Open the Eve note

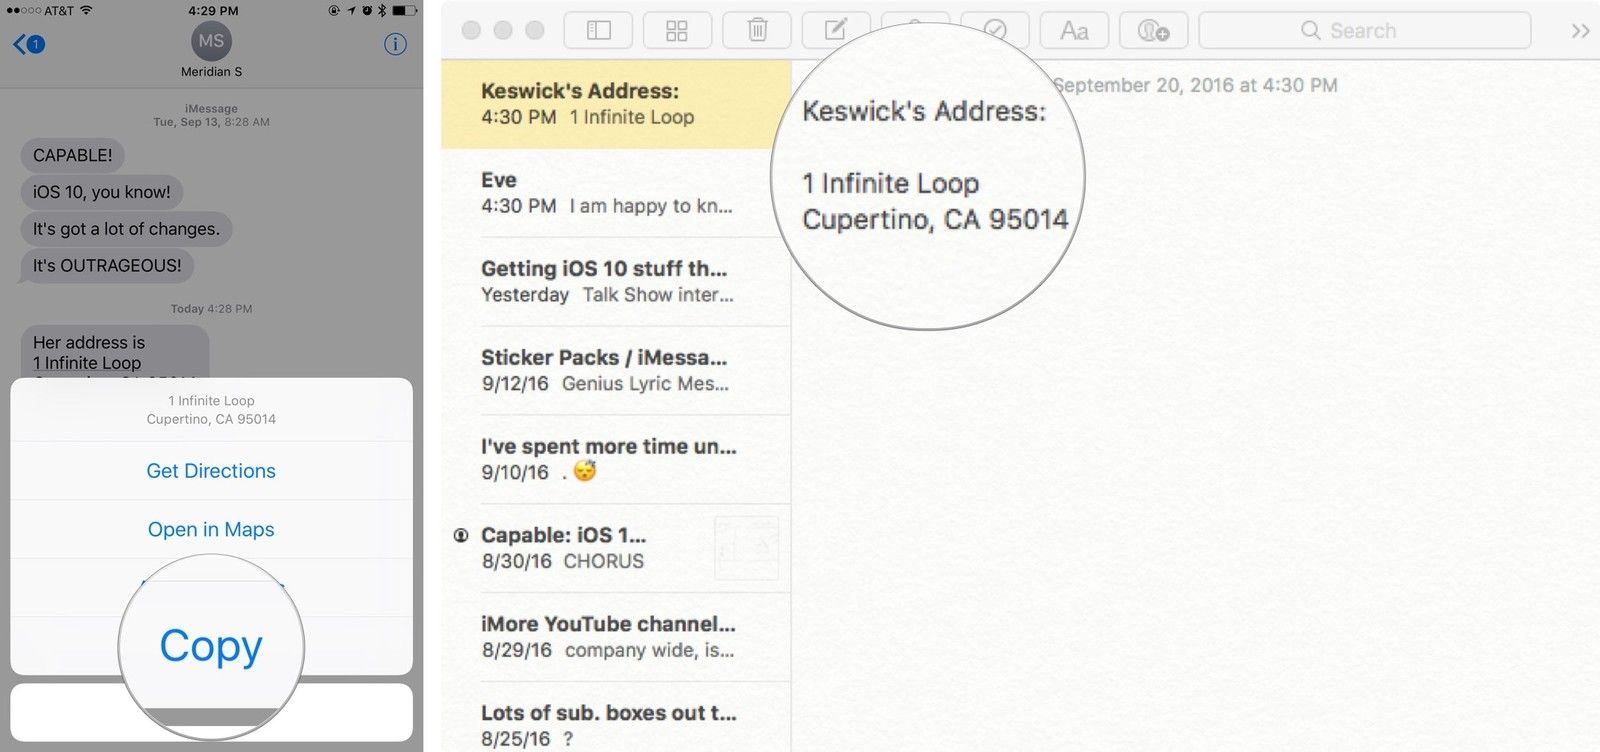616,193
